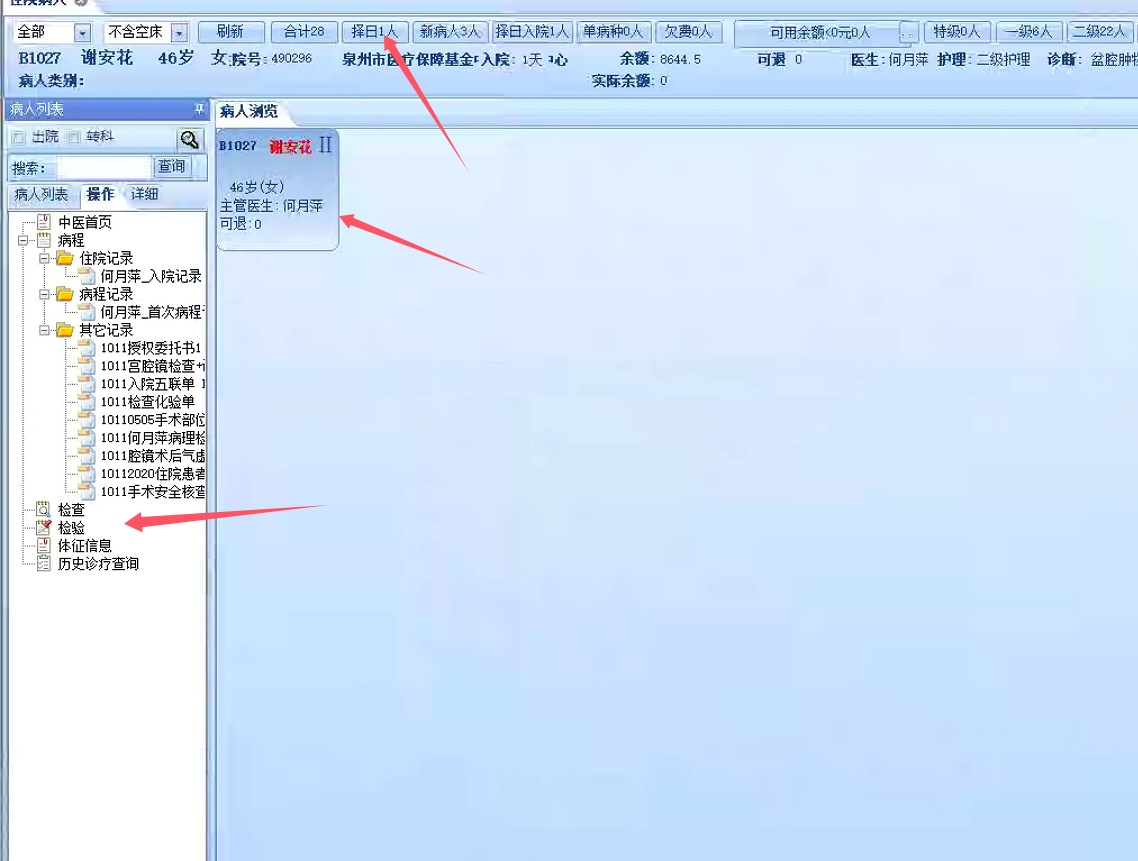Click the document icon beside 1011宫腔镜检查
The height and width of the screenshot is (861, 1138).
(87, 365)
